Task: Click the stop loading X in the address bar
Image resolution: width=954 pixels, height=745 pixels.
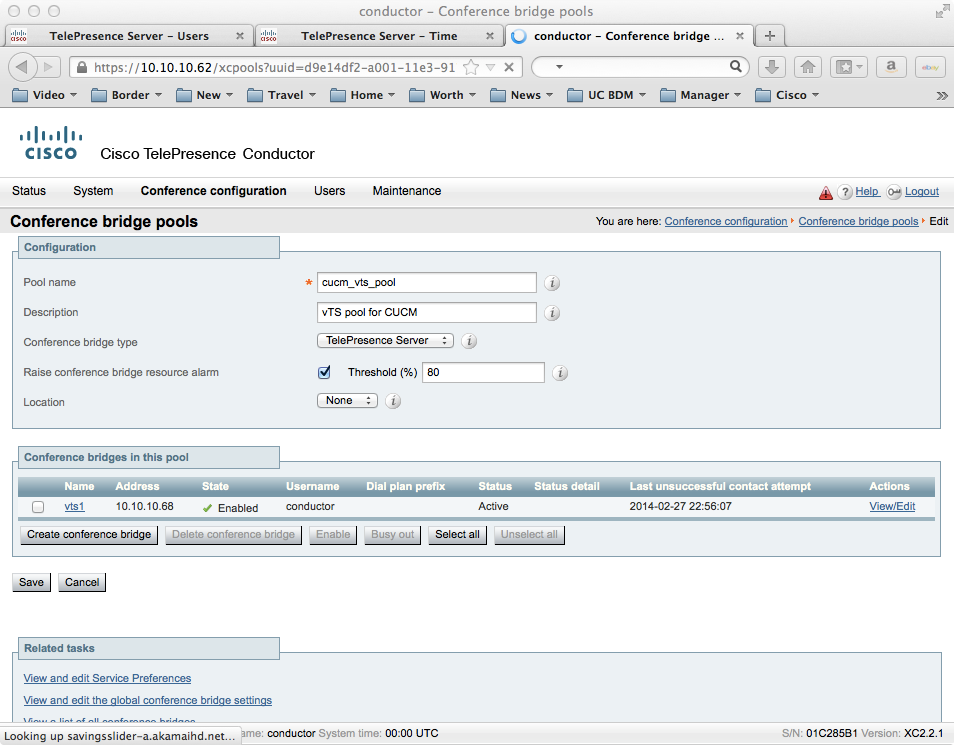Action: click(x=509, y=68)
